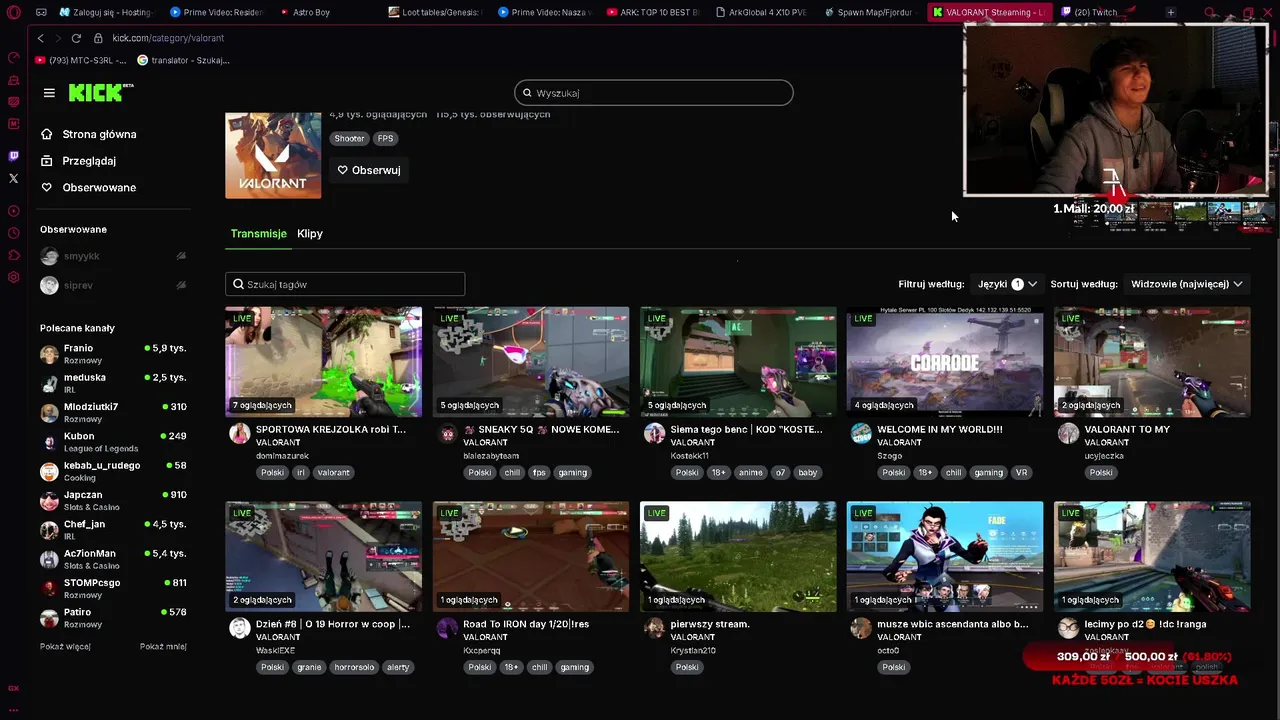Open STOMPcsgo recommended channel

113,588
